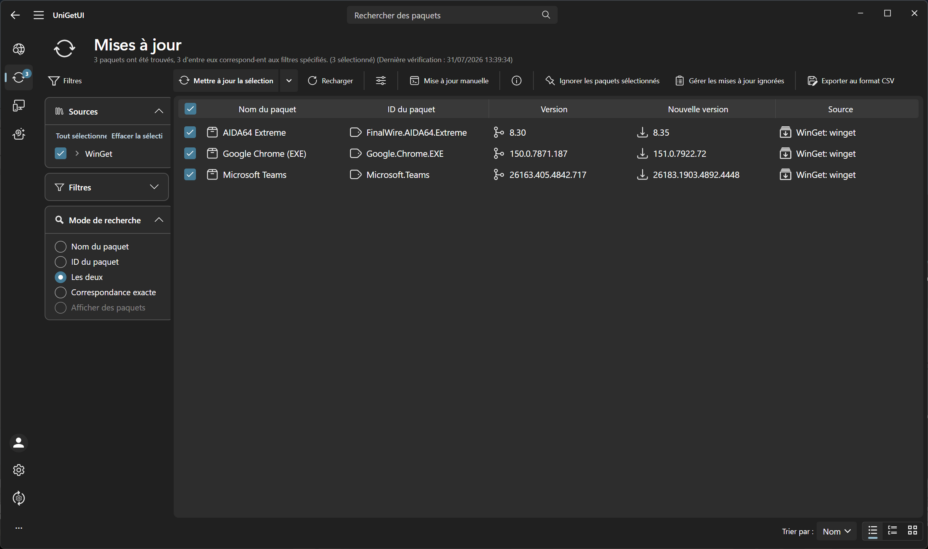
Task: Open the hamburger navigation menu
Action: (x=38, y=15)
